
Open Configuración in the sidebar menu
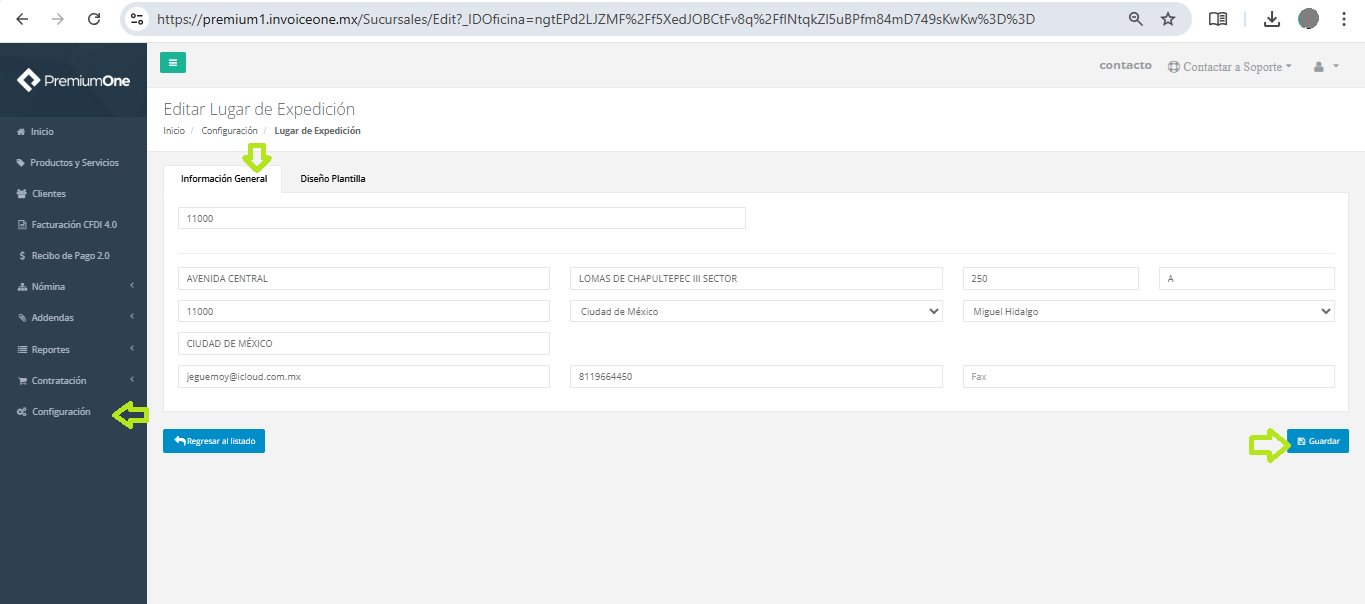60,412
